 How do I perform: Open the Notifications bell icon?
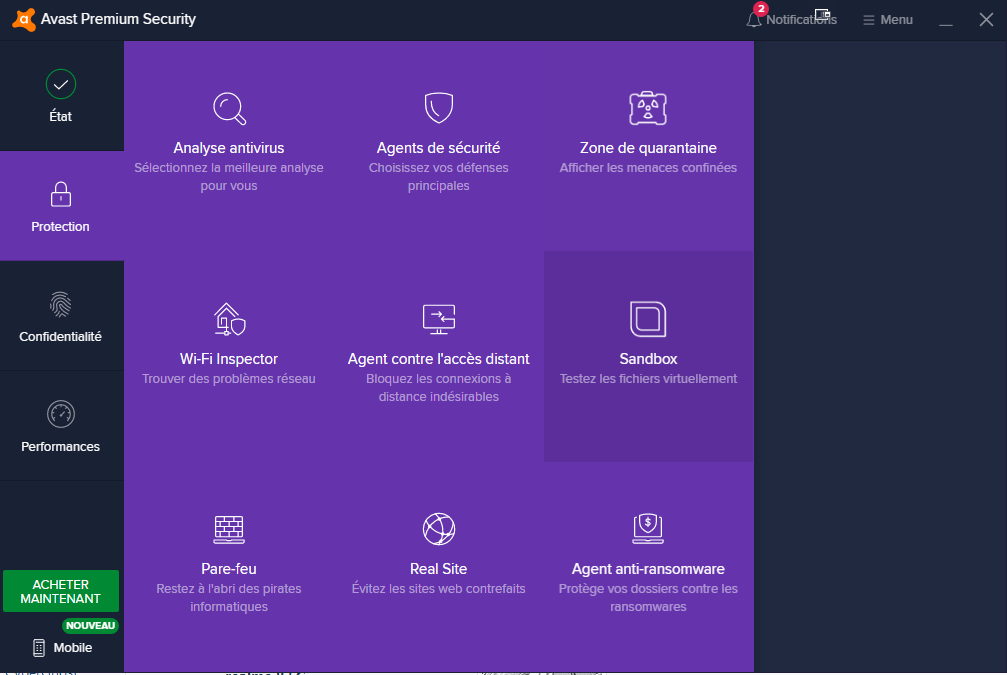(753, 20)
